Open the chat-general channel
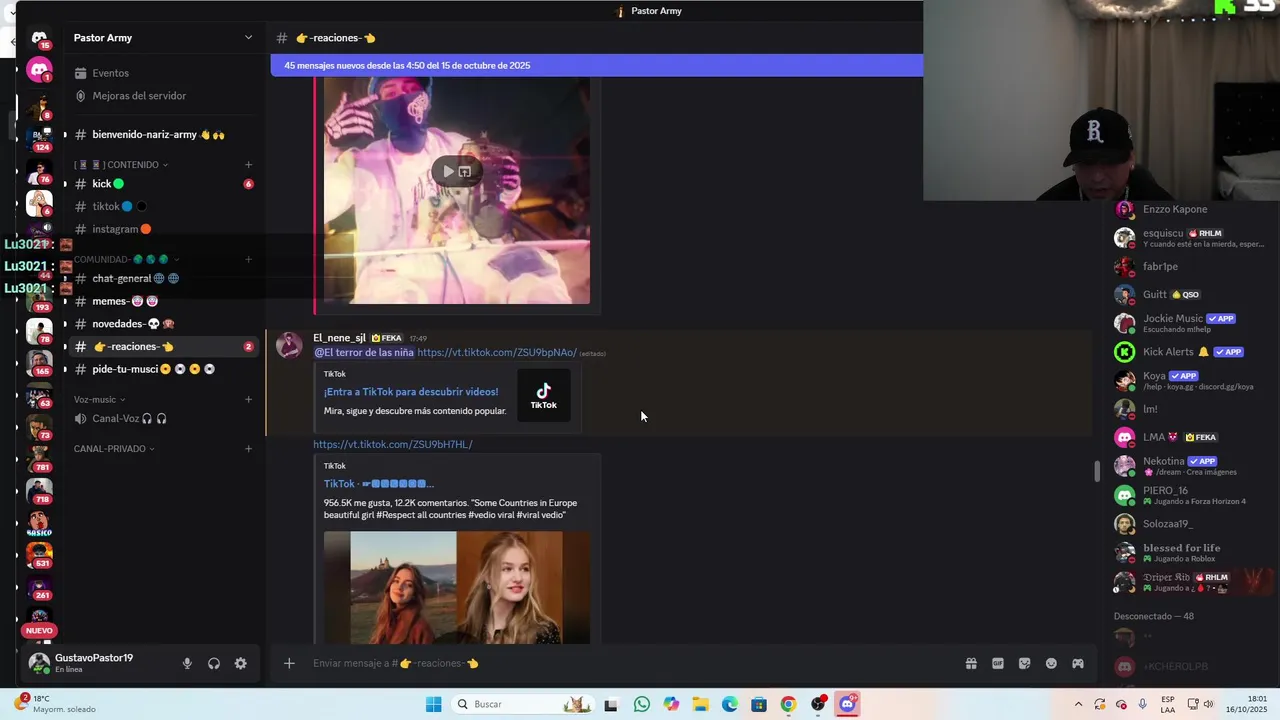This screenshot has height=720, width=1280. click(x=164, y=278)
